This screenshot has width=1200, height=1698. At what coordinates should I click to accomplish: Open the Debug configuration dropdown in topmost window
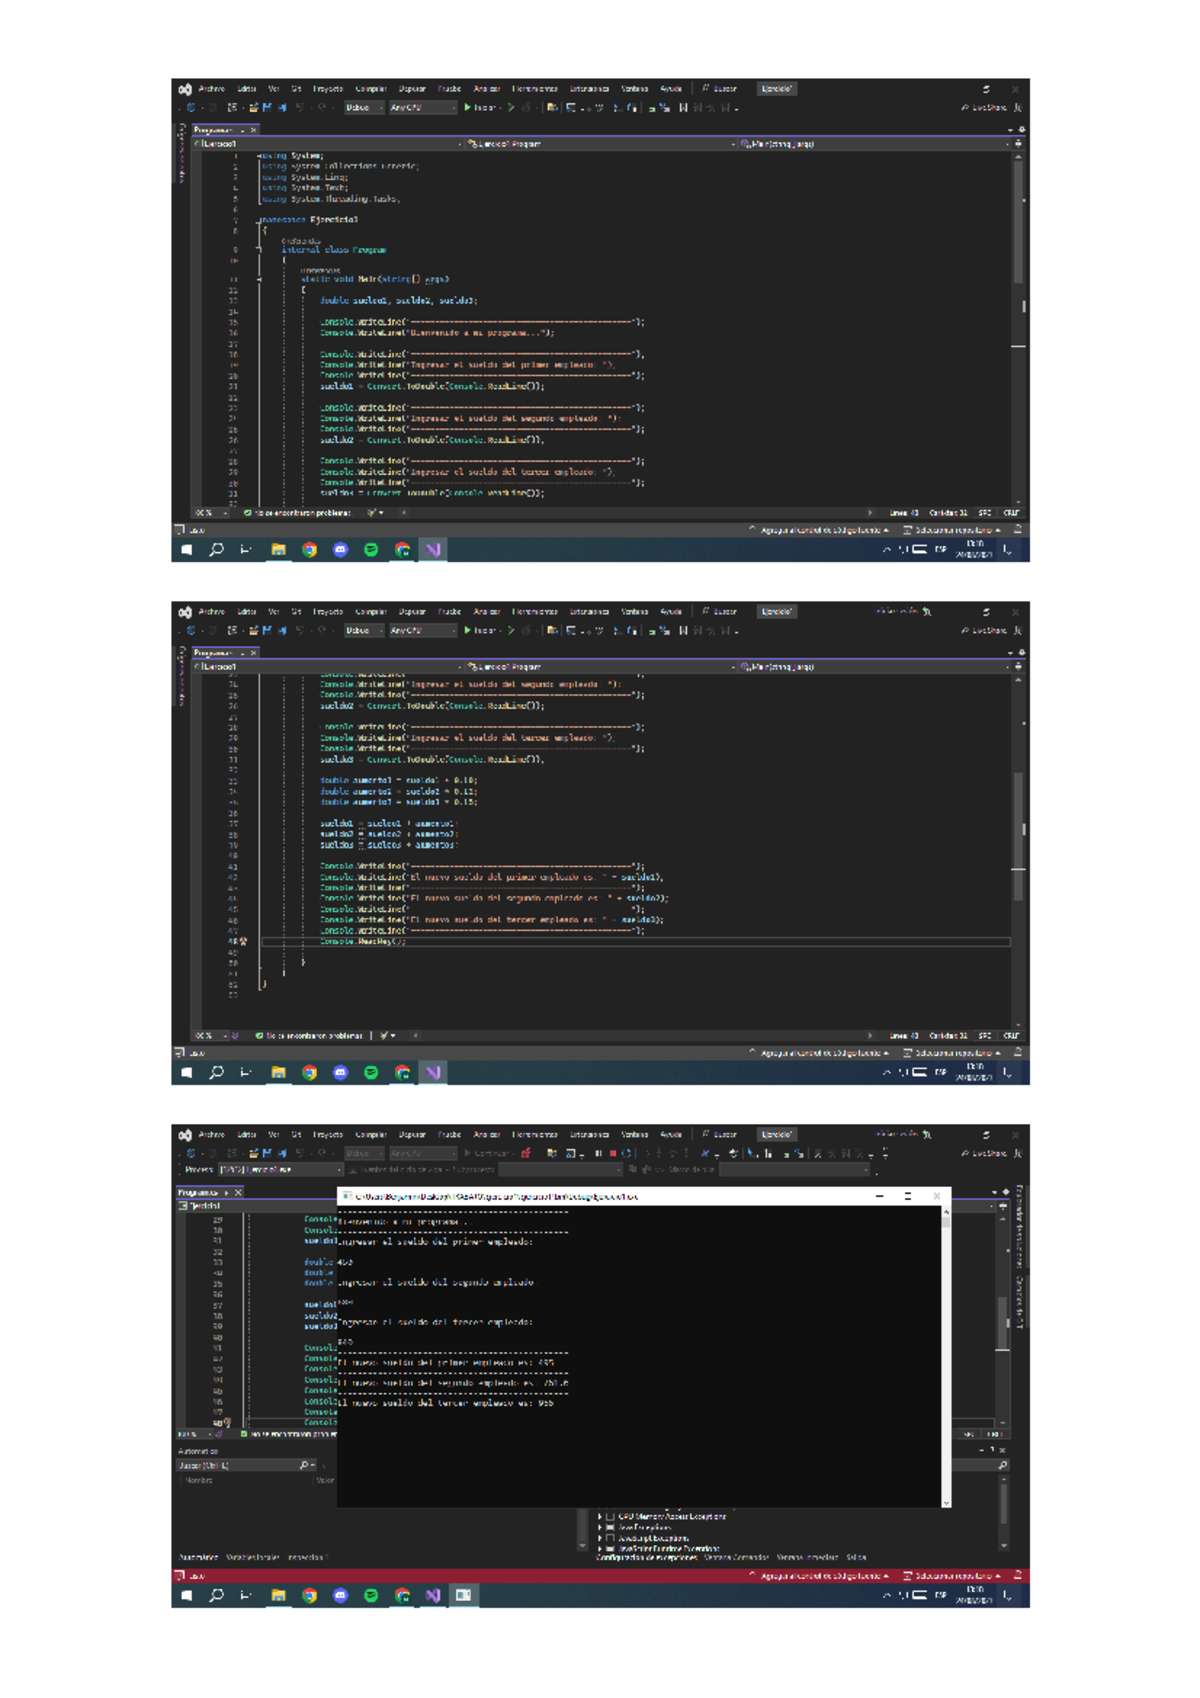tap(364, 108)
